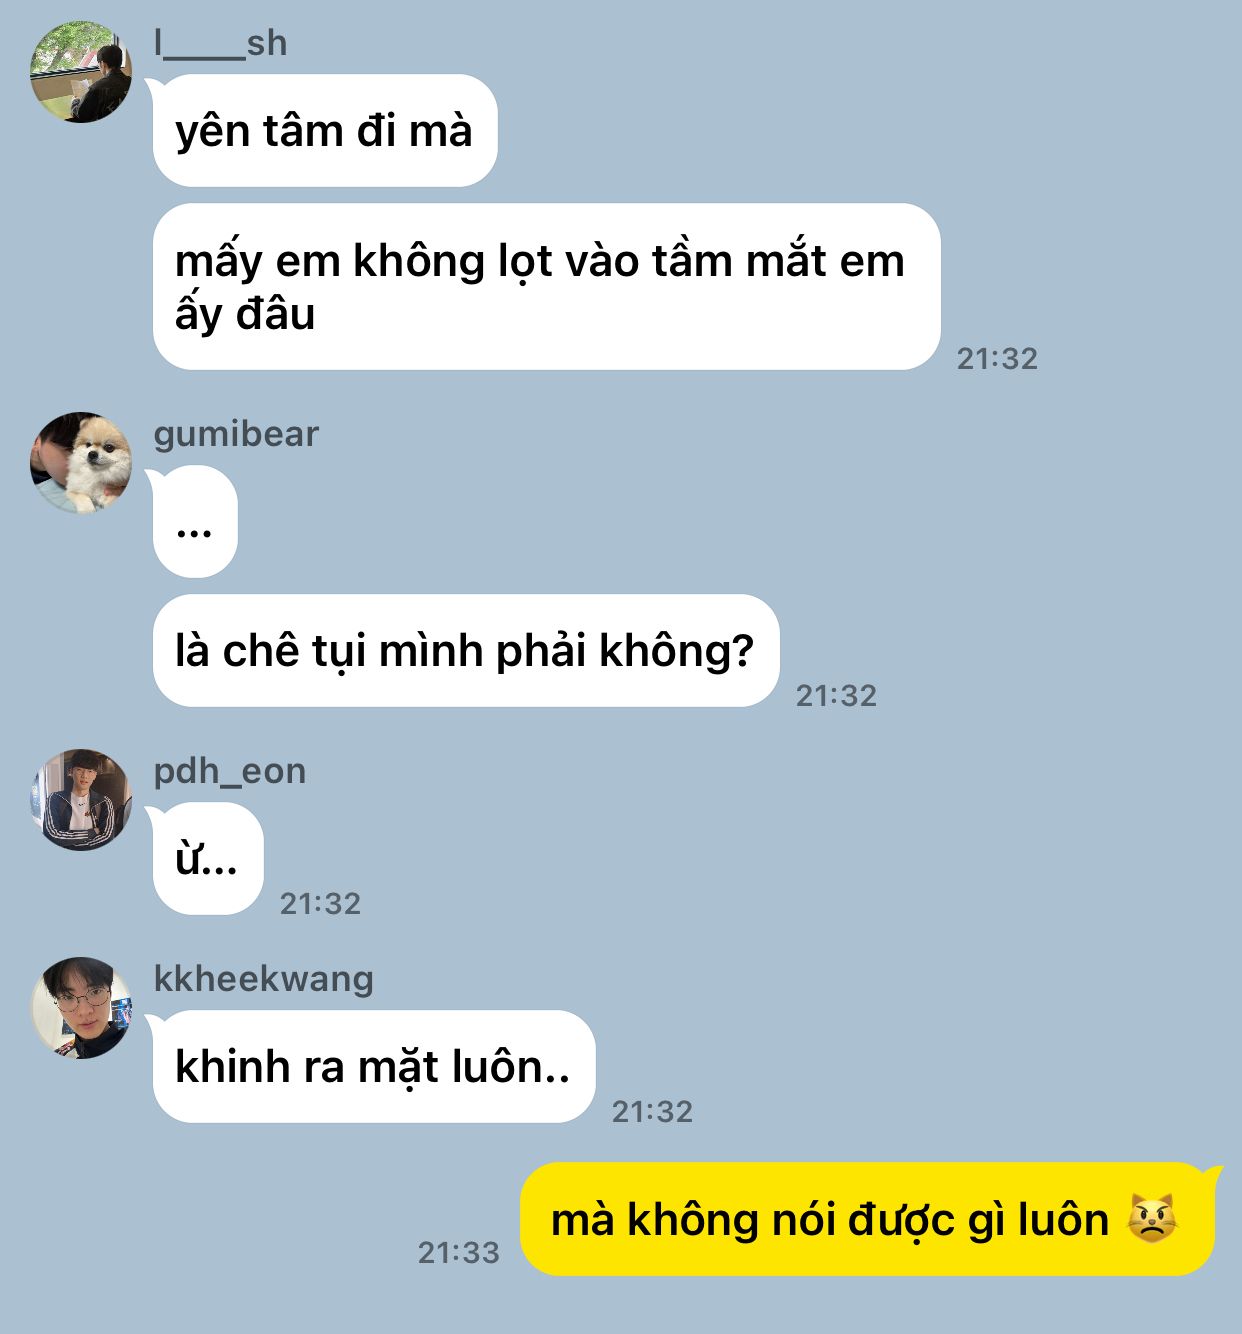1242x1334 pixels.
Task: Click the 21:33 timestamp beside yellow message
Action: (459, 1252)
